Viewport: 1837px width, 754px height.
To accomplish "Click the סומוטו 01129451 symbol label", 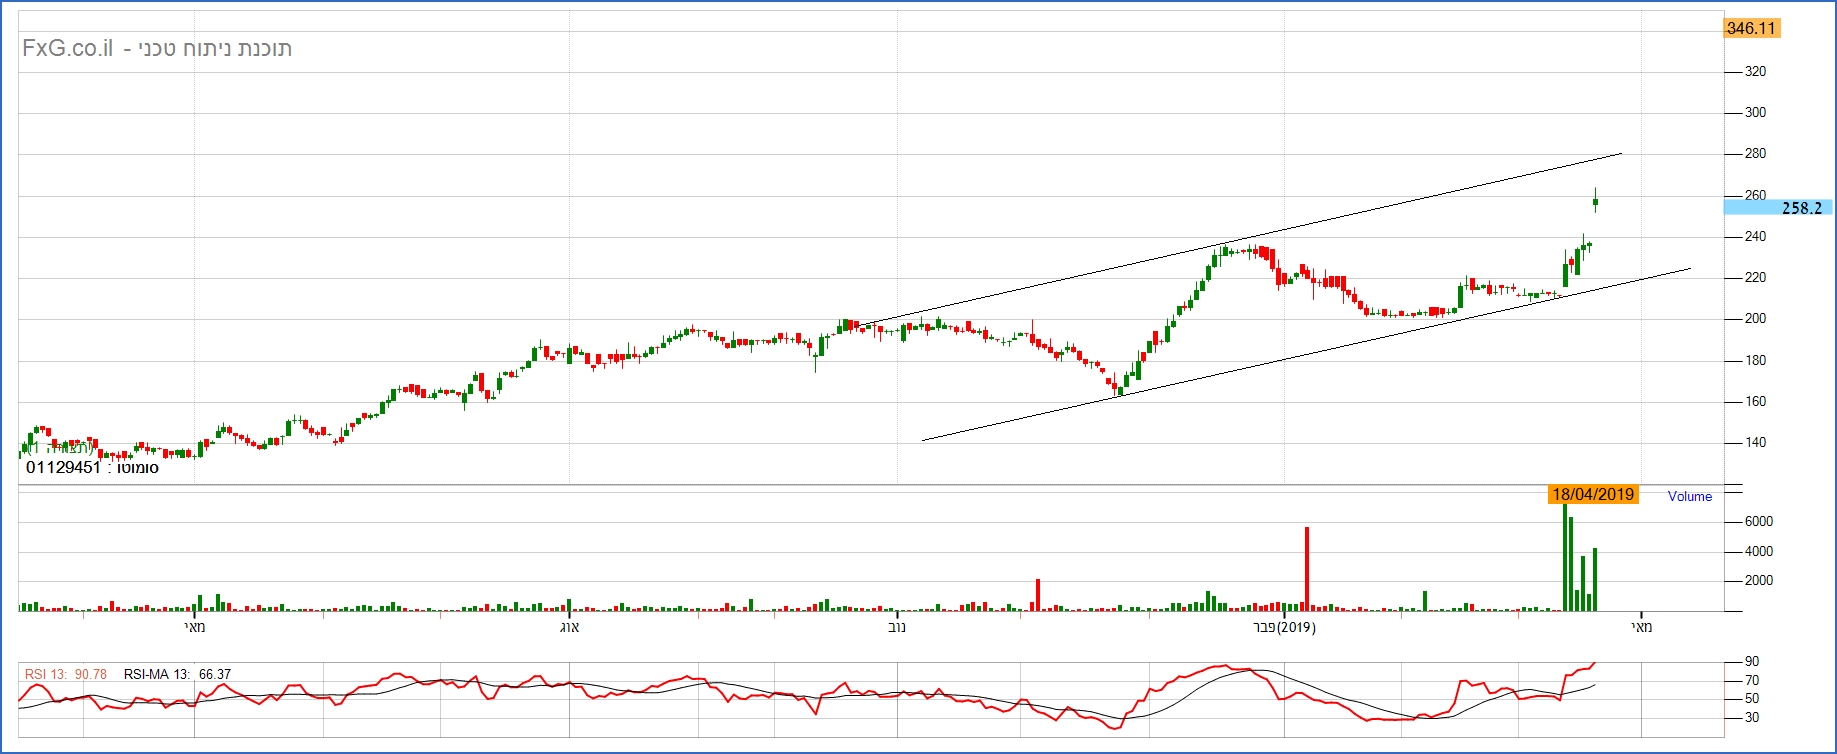I will tap(92, 467).
